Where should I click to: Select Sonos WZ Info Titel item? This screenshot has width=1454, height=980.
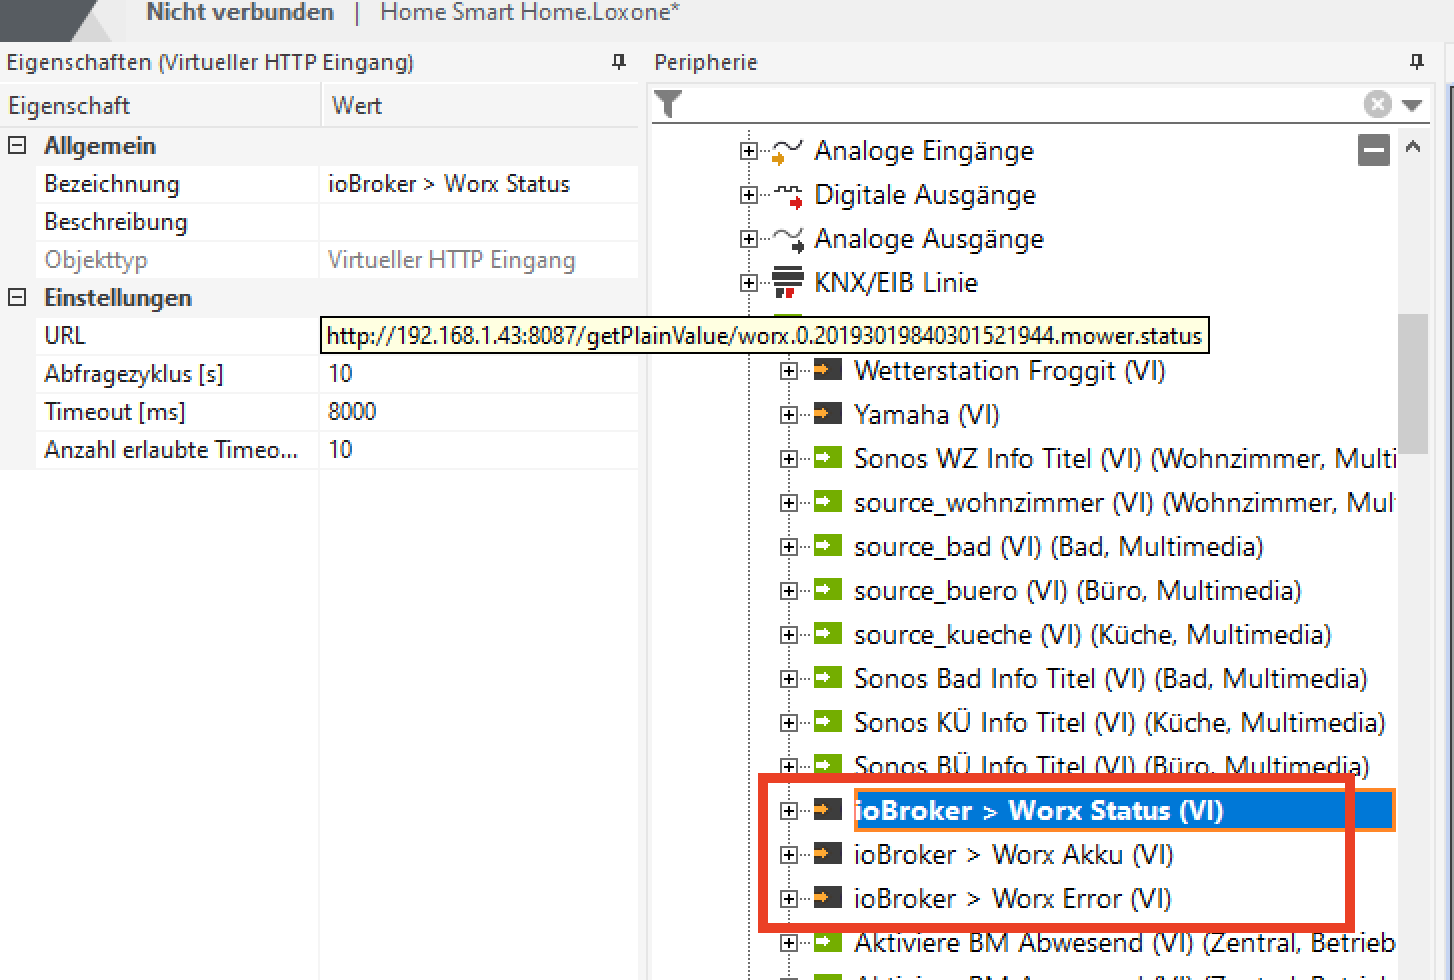click(1000, 459)
